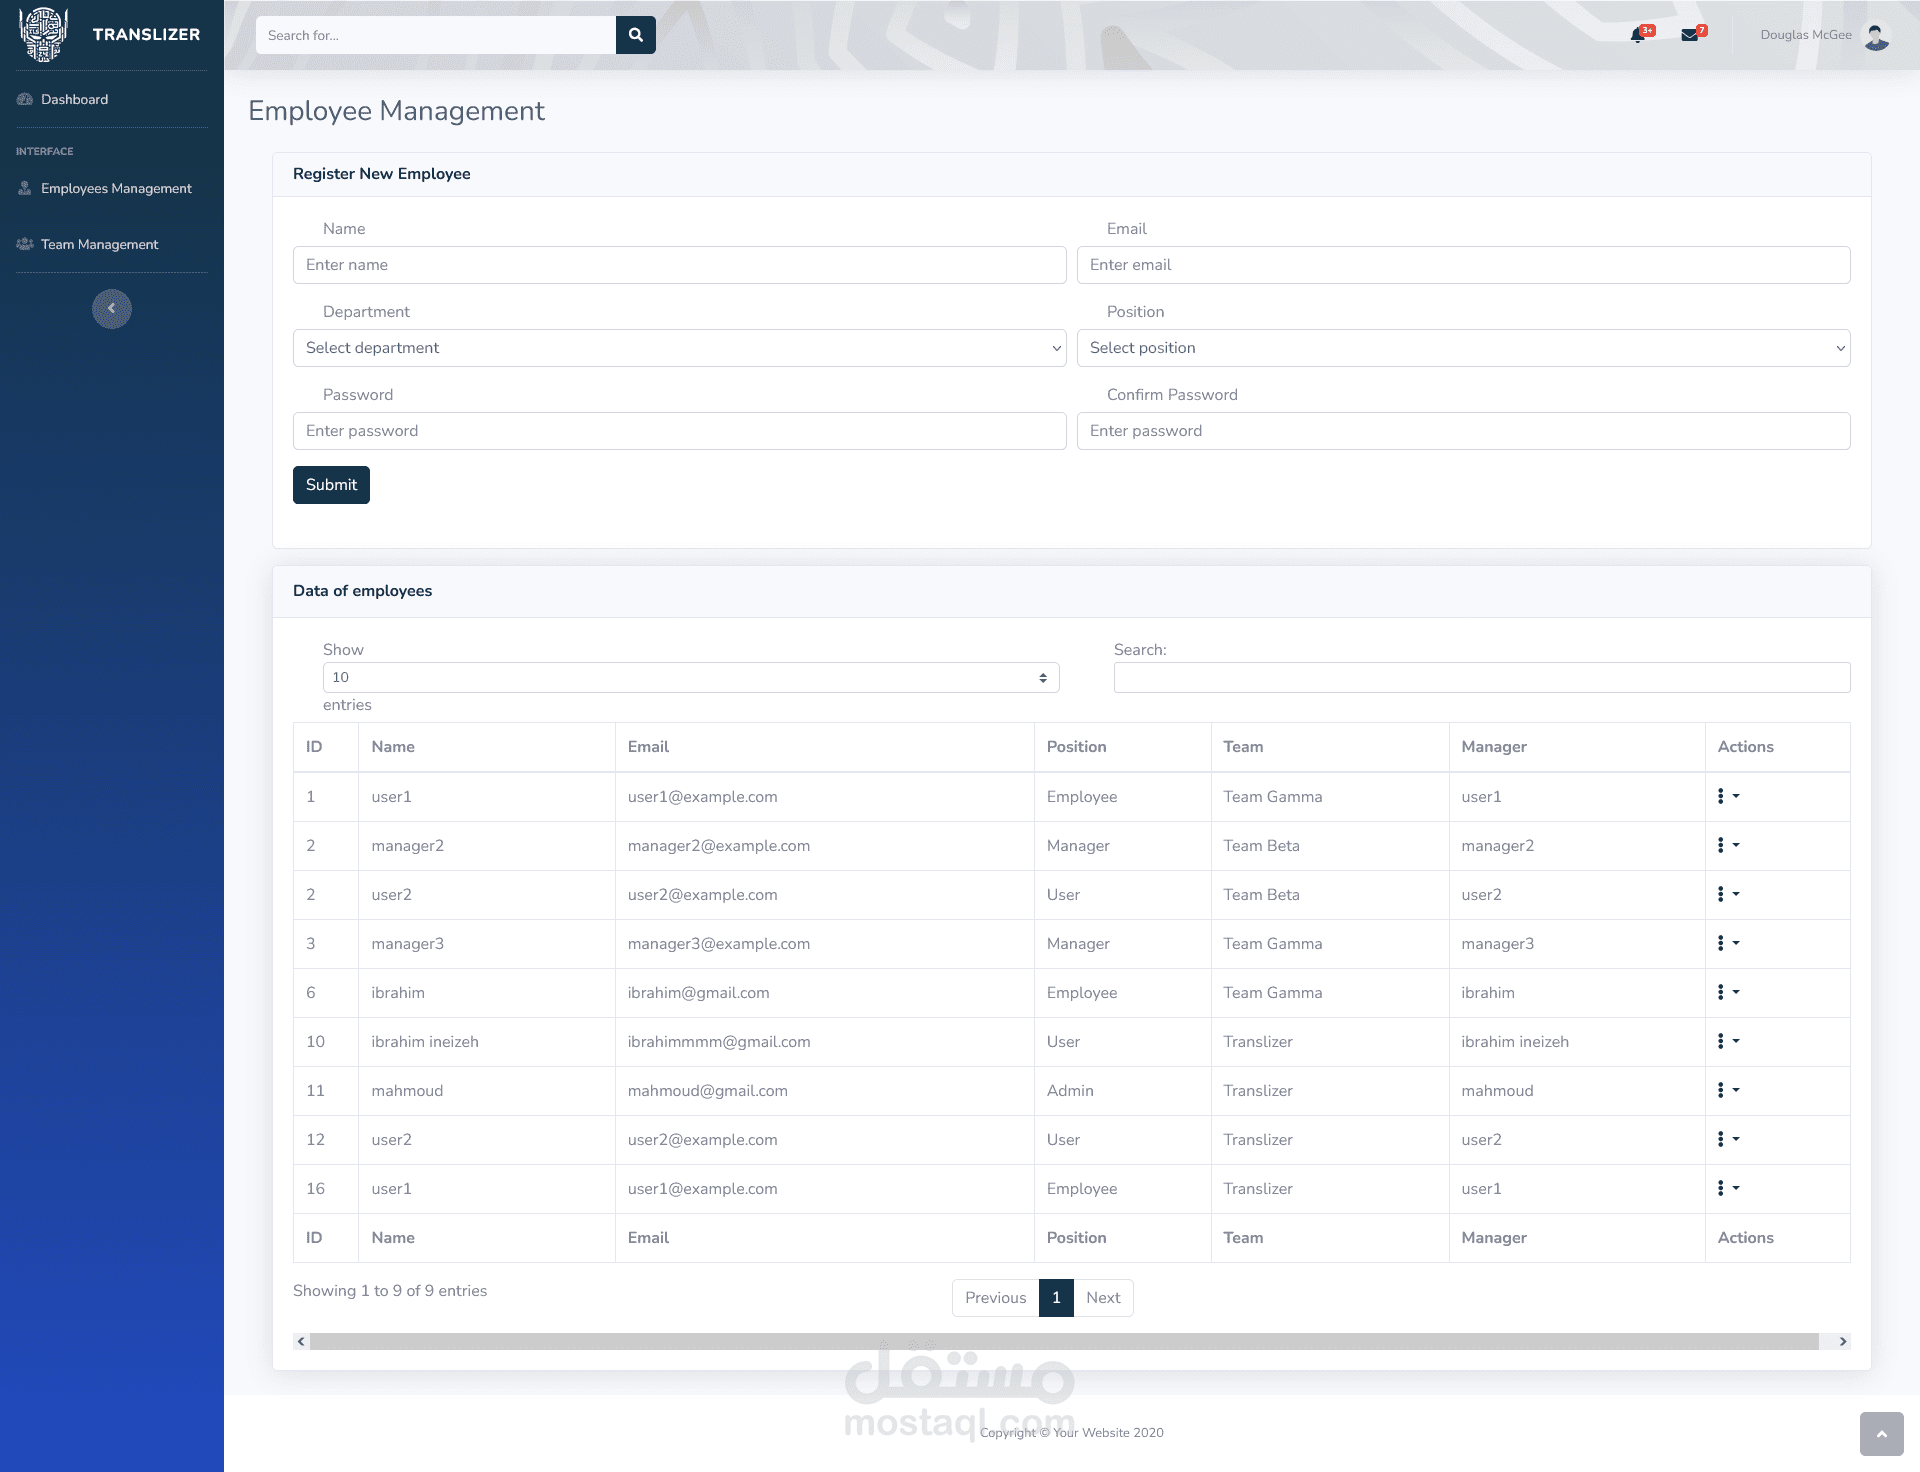The image size is (1920, 1472).
Task: Open the actions menu for the ibrahim row
Action: (x=1727, y=992)
